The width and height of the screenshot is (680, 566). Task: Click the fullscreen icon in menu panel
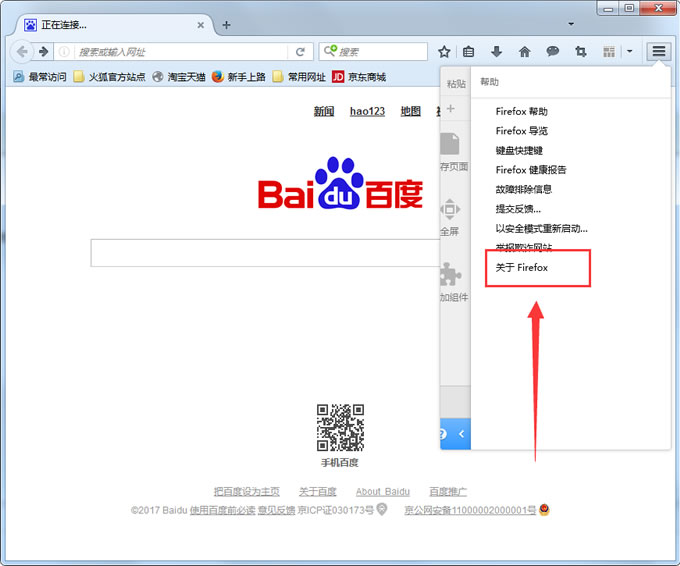(x=450, y=209)
